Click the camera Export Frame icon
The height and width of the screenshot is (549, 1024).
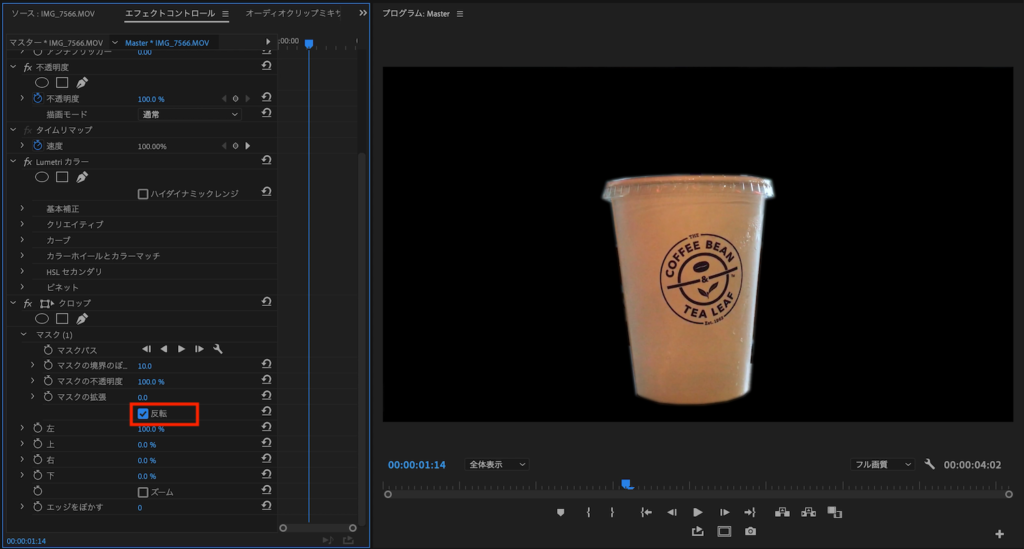pyautogui.click(x=750, y=531)
